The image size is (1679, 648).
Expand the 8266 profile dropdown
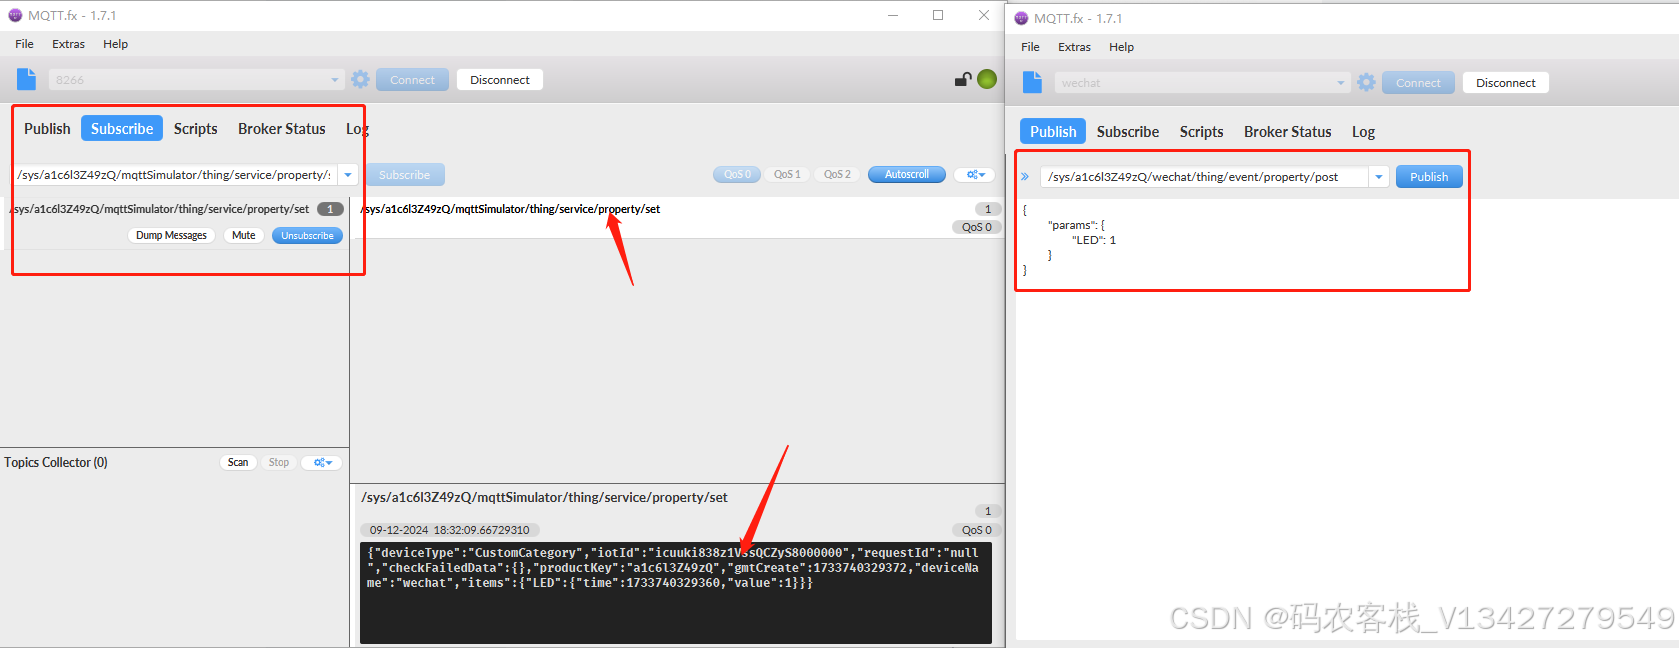335,80
